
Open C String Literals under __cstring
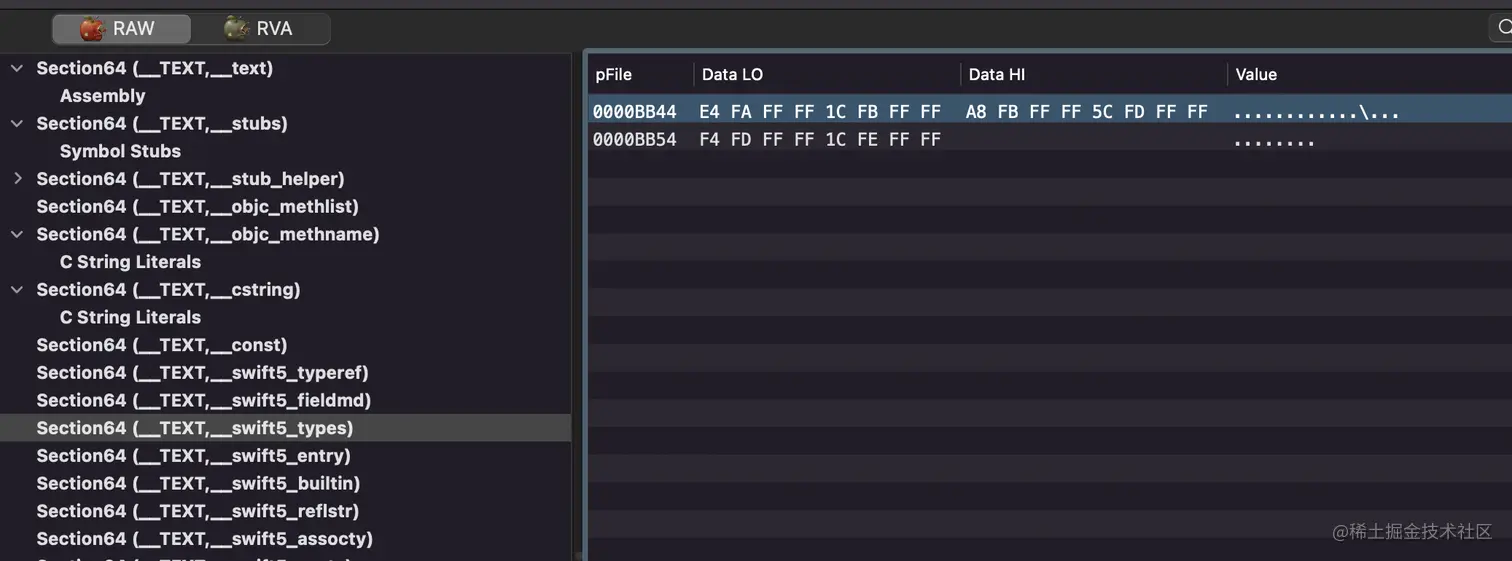(x=130, y=317)
